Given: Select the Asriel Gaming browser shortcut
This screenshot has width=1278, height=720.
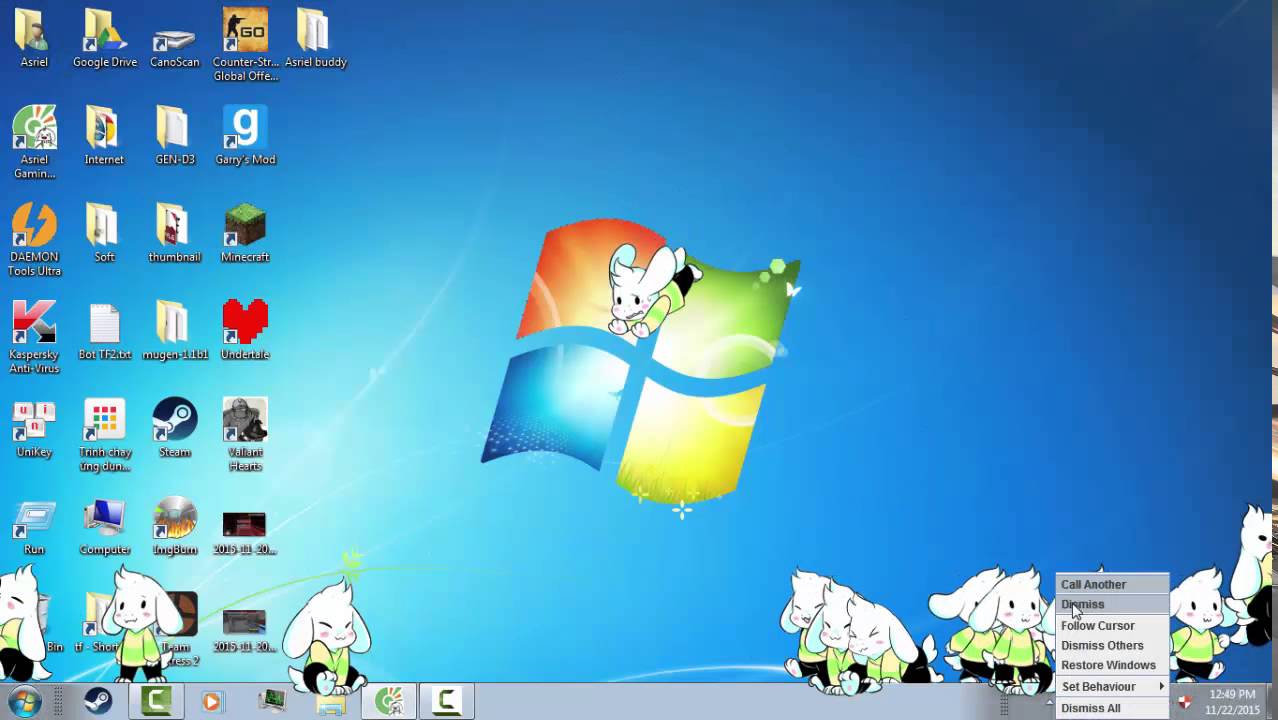Looking at the screenshot, I should tap(34, 142).
